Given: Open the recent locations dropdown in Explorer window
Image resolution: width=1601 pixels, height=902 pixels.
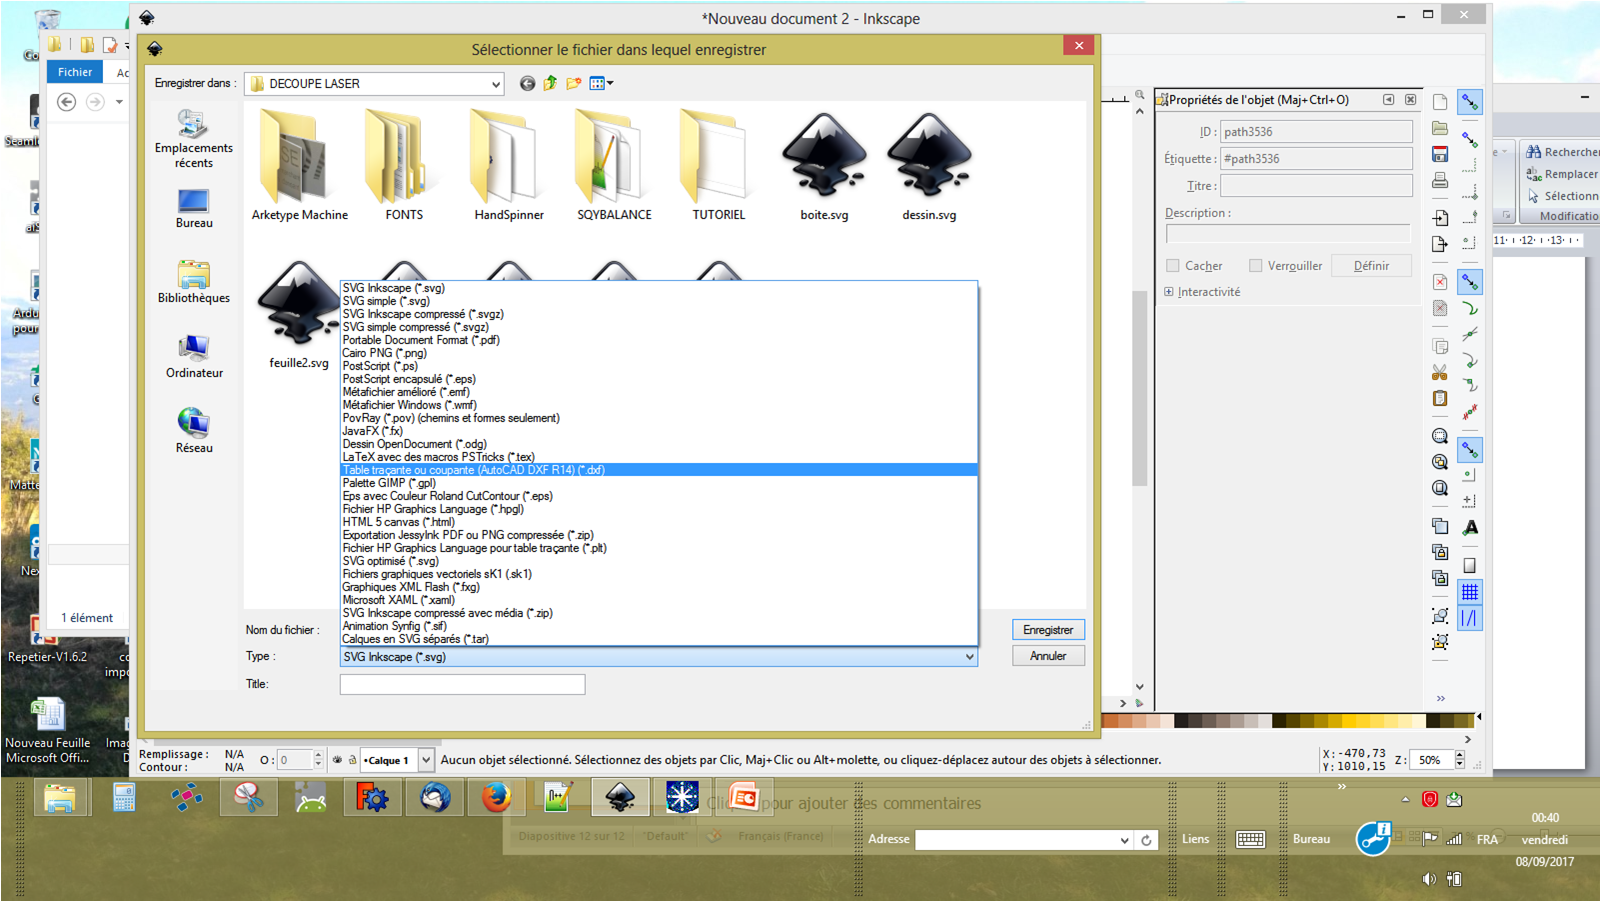Looking at the screenshot, I should [119, 102].
